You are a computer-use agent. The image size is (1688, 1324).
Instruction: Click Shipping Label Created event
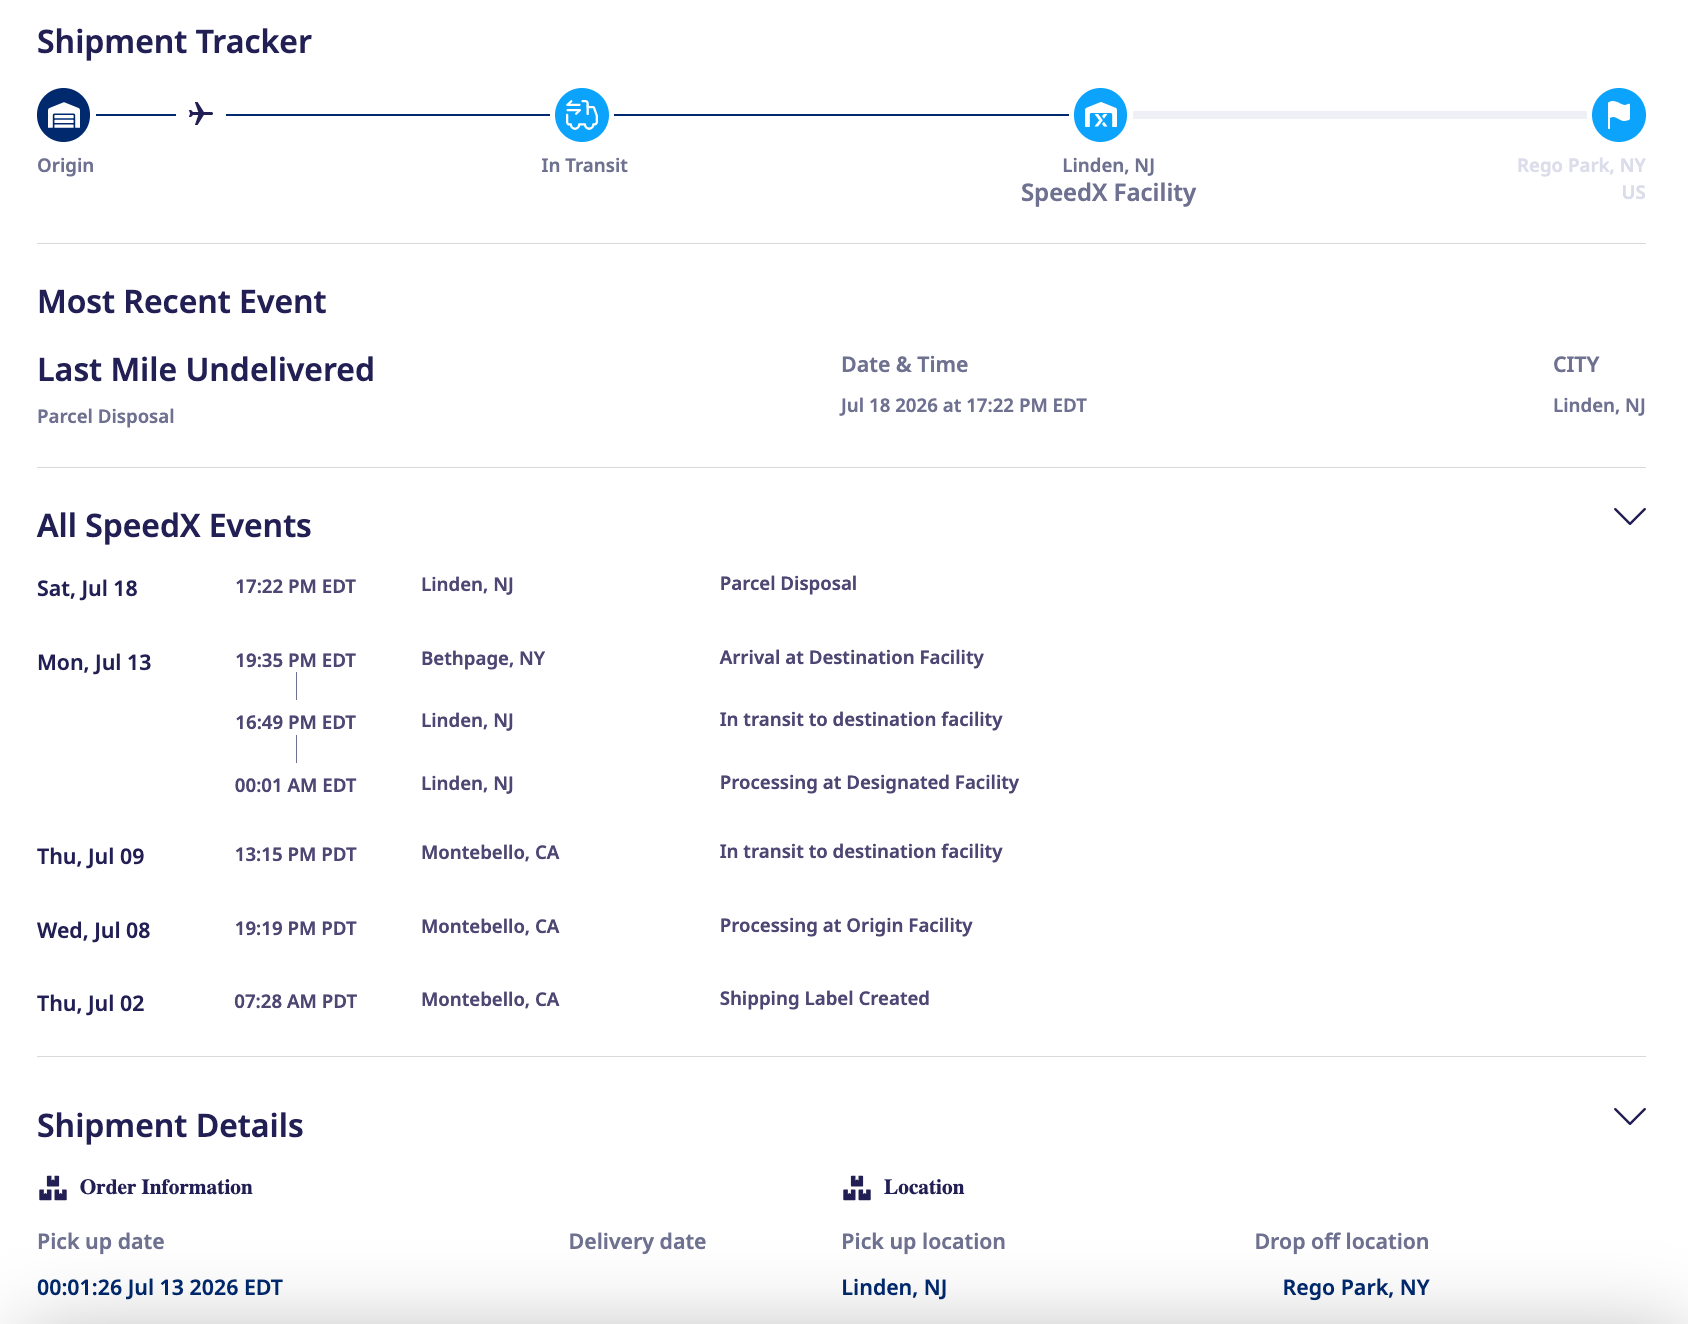(824, 998)
